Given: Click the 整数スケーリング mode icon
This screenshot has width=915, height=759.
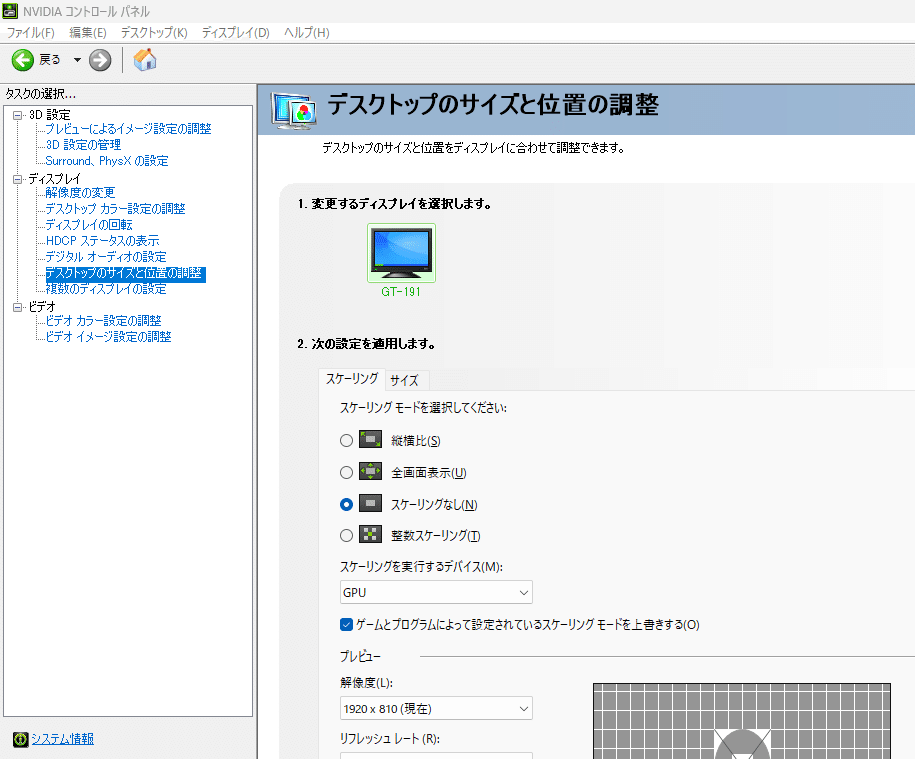Looking at the screenshot, I should click(x=371, y=534).
